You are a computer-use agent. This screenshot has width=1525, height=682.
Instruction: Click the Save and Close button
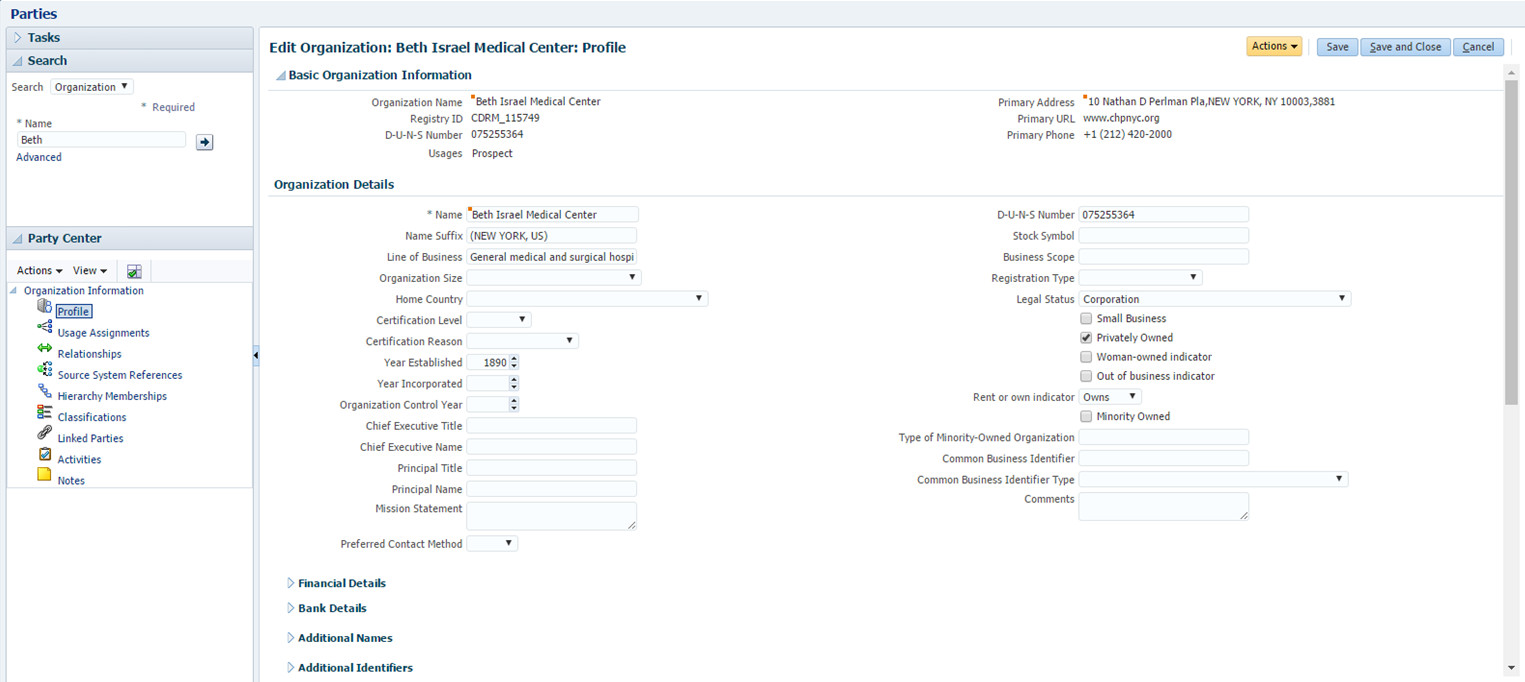(1405, 46)
